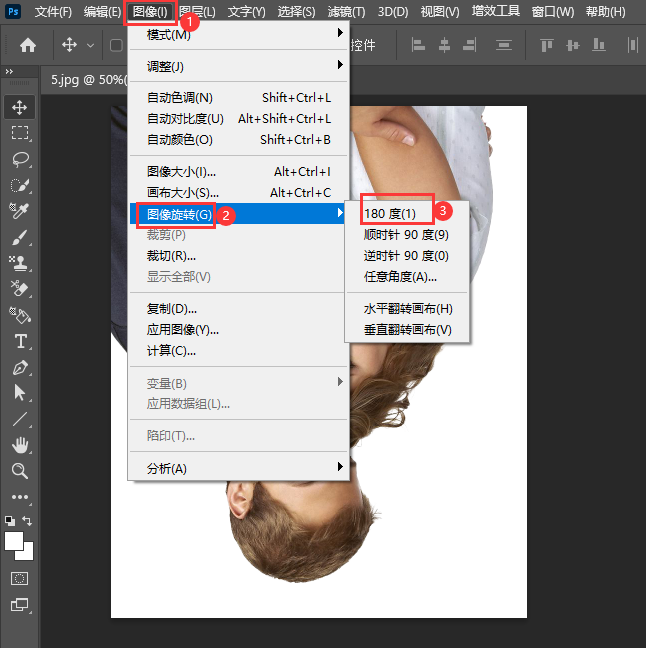Select the Horizontal Type tool

20,341
